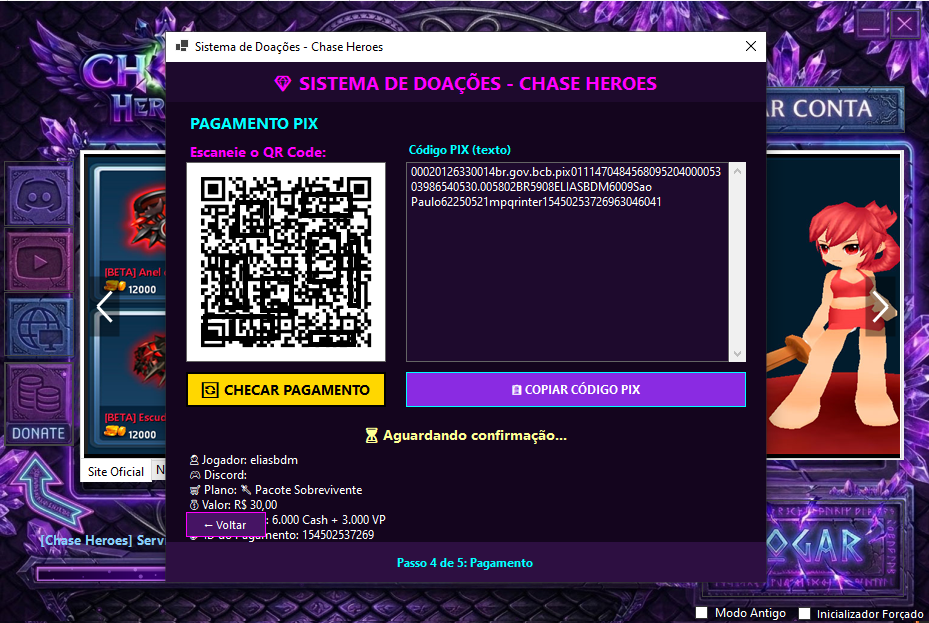Click inside the Código PIX text box
Viewport: 929px width, 623px height.
click(x=567, y=262)
